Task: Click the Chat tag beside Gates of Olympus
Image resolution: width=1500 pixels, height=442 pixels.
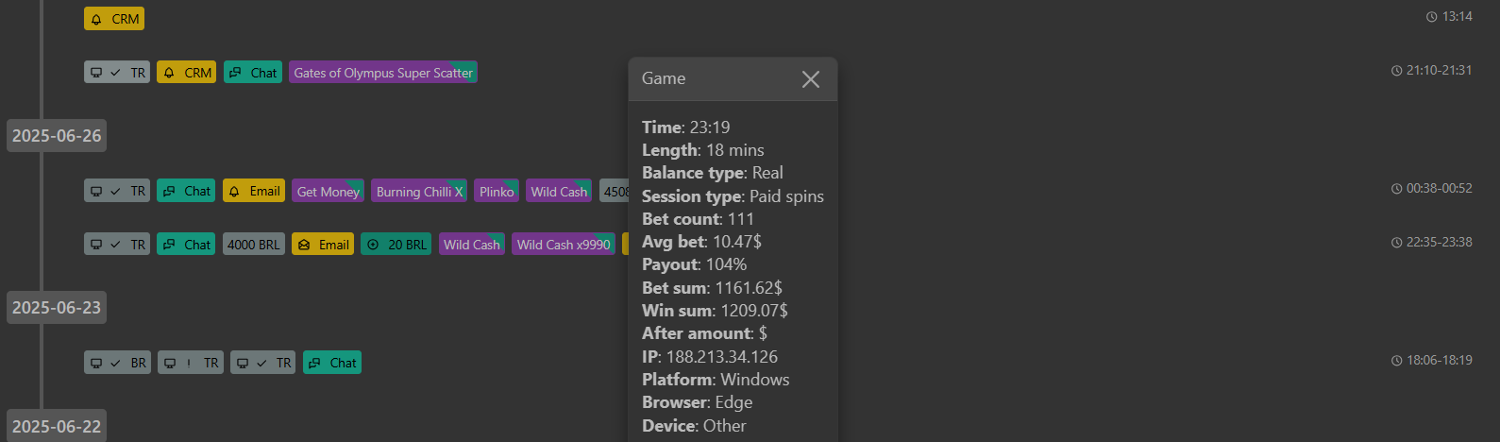Action: (x=252, y=73)
